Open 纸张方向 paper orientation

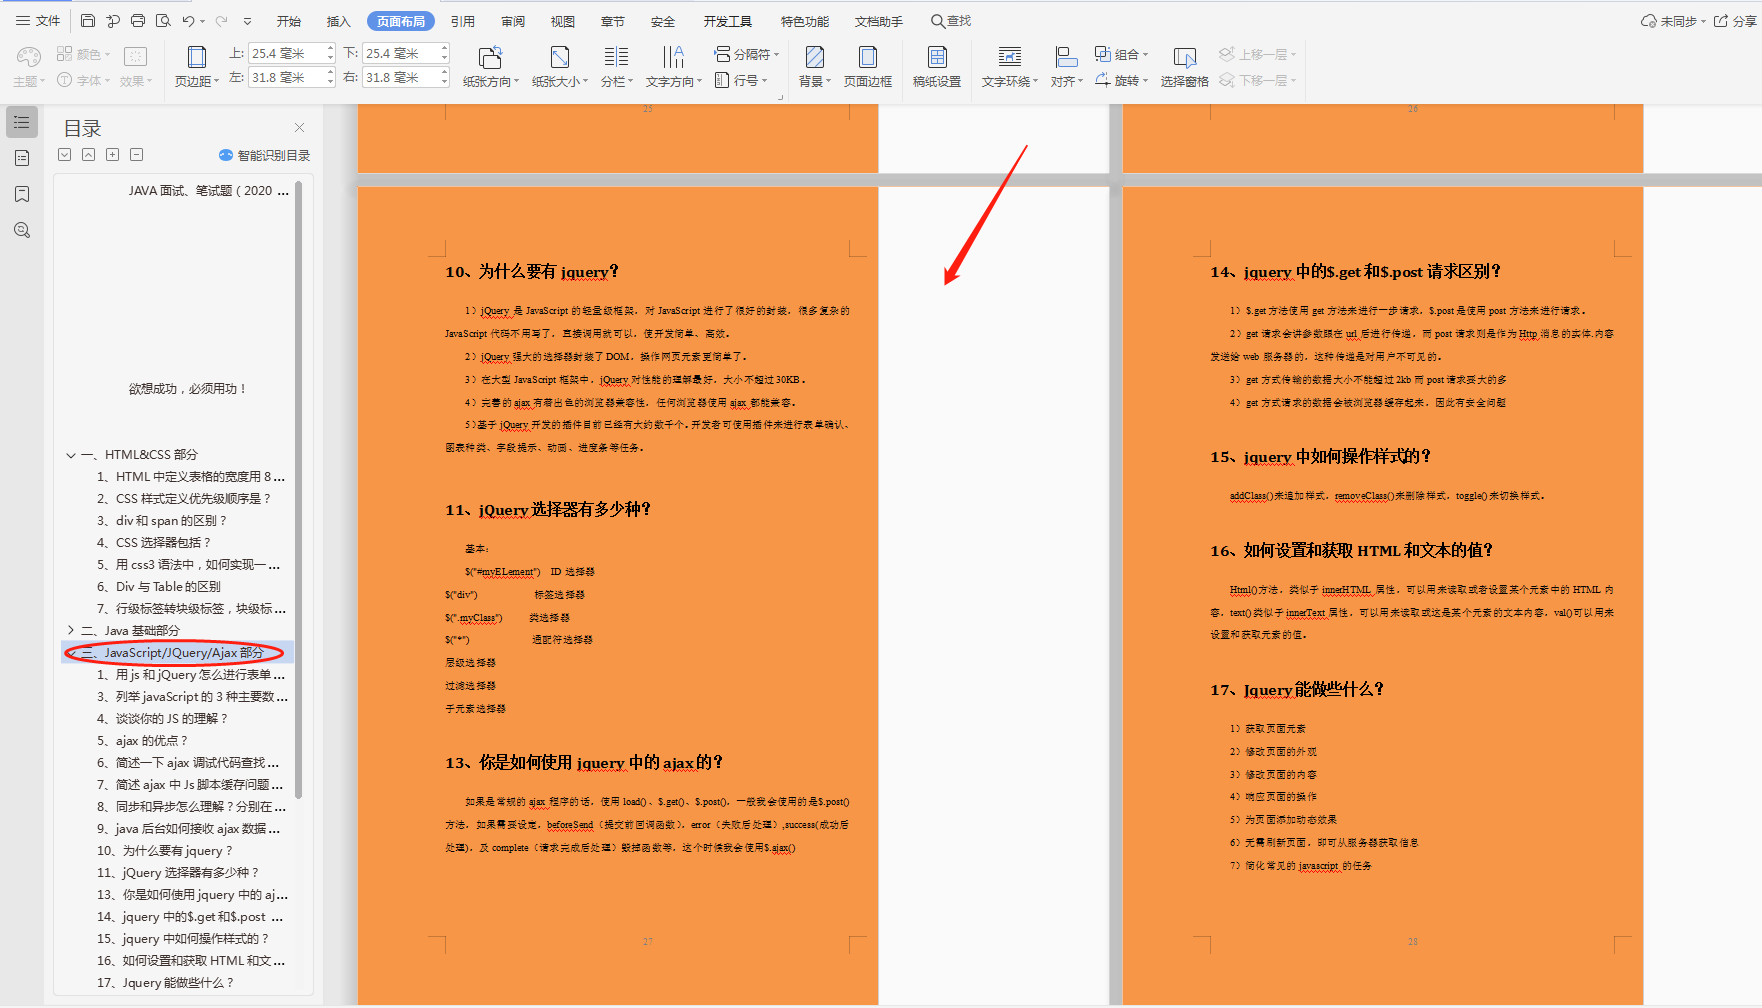(x=490, y=67)
